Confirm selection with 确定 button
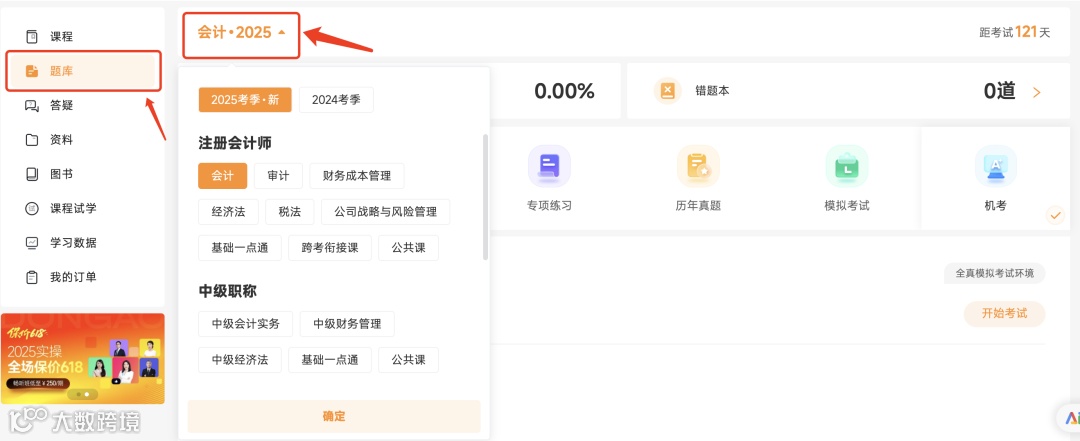Viewport: 1080px width, 441px height. click(334, 416)
